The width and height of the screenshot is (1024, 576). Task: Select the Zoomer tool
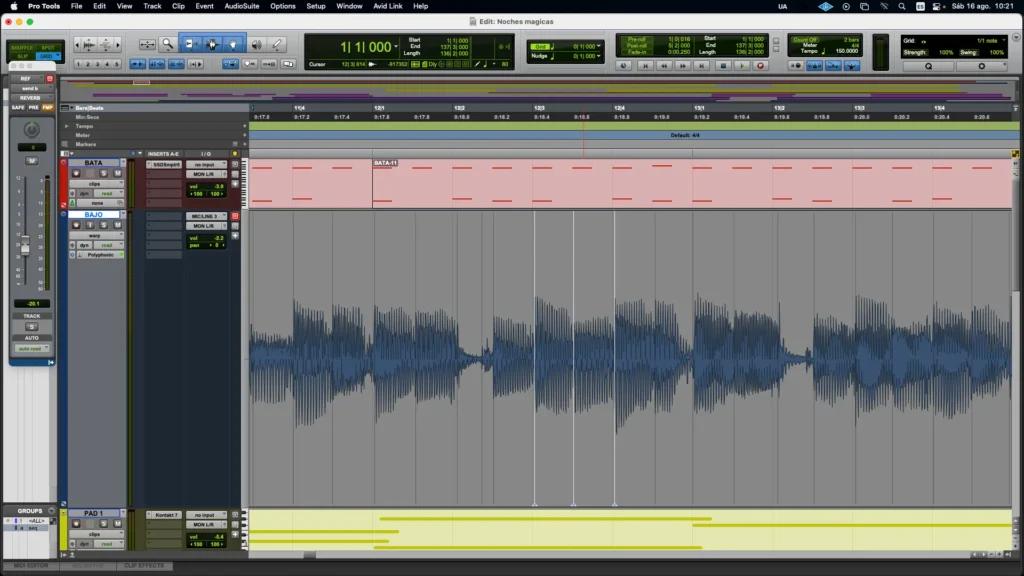168,44
